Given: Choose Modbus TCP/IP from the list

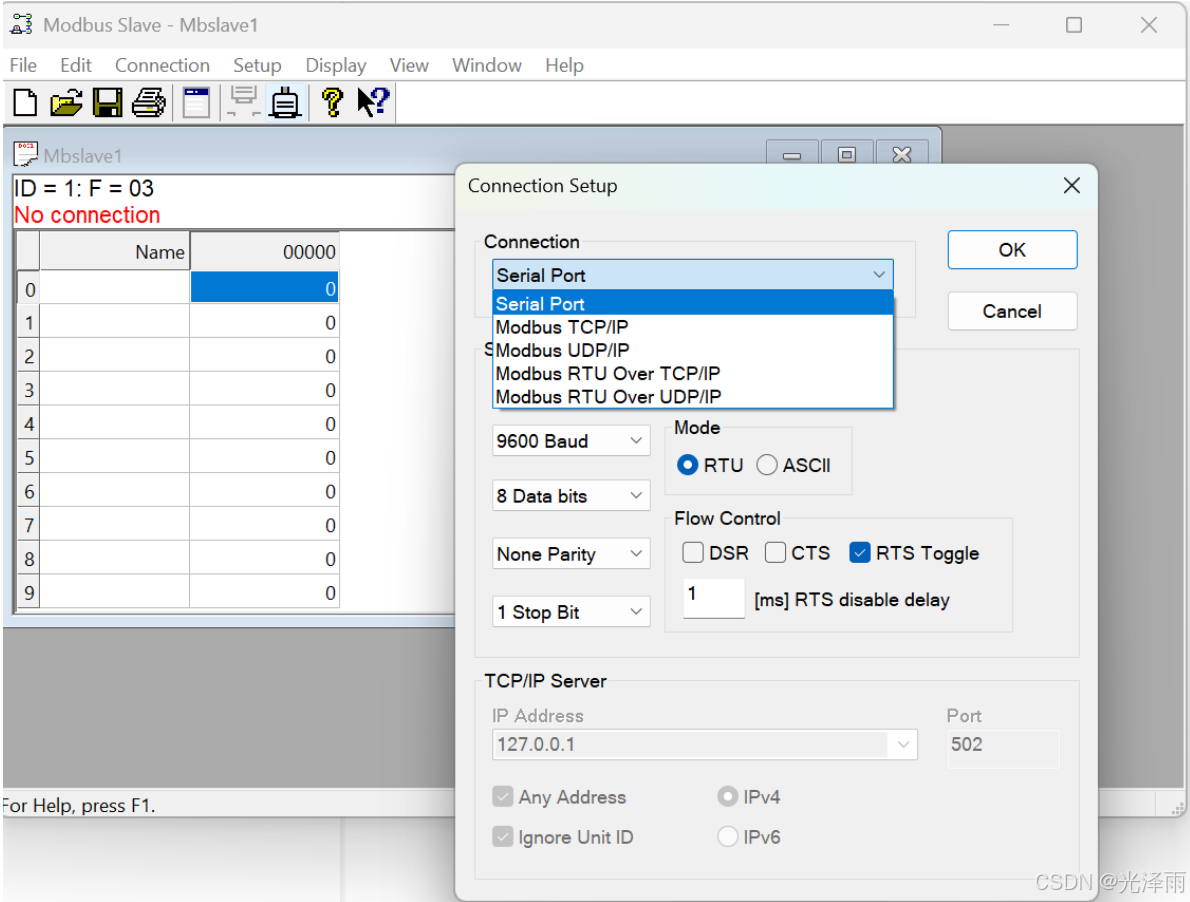Looking at the screenshot, I should click(x=692, y=327).
